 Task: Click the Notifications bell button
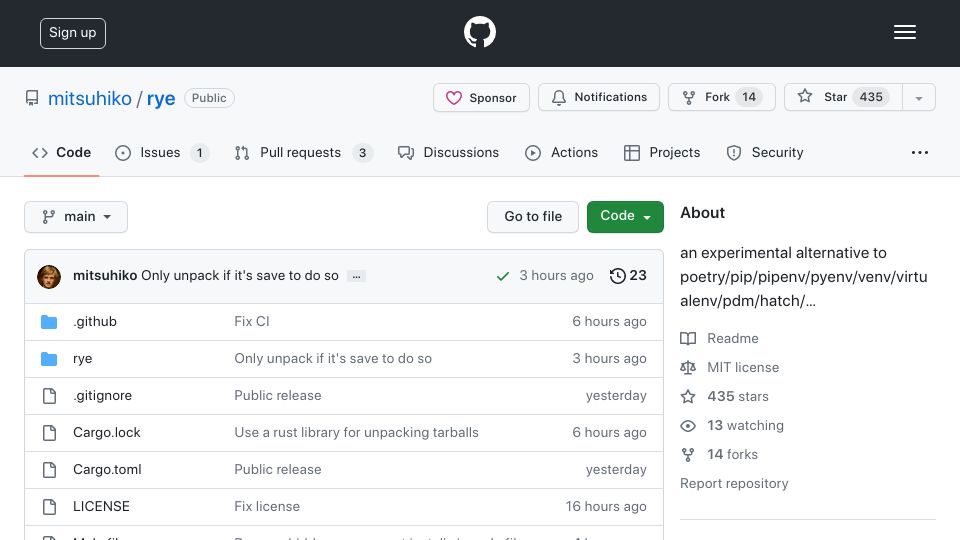[x=599, y=97]
